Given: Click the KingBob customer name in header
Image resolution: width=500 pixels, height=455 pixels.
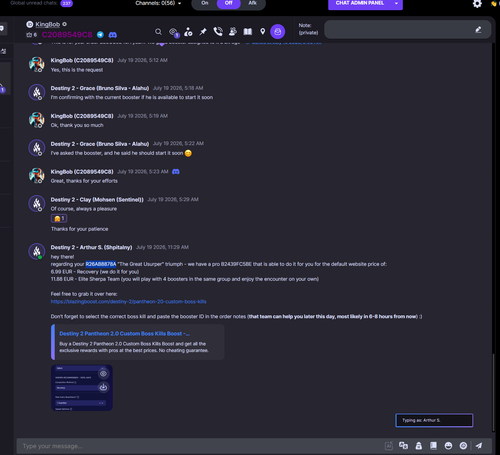Looking at the screenshot, I should (48, 24).
